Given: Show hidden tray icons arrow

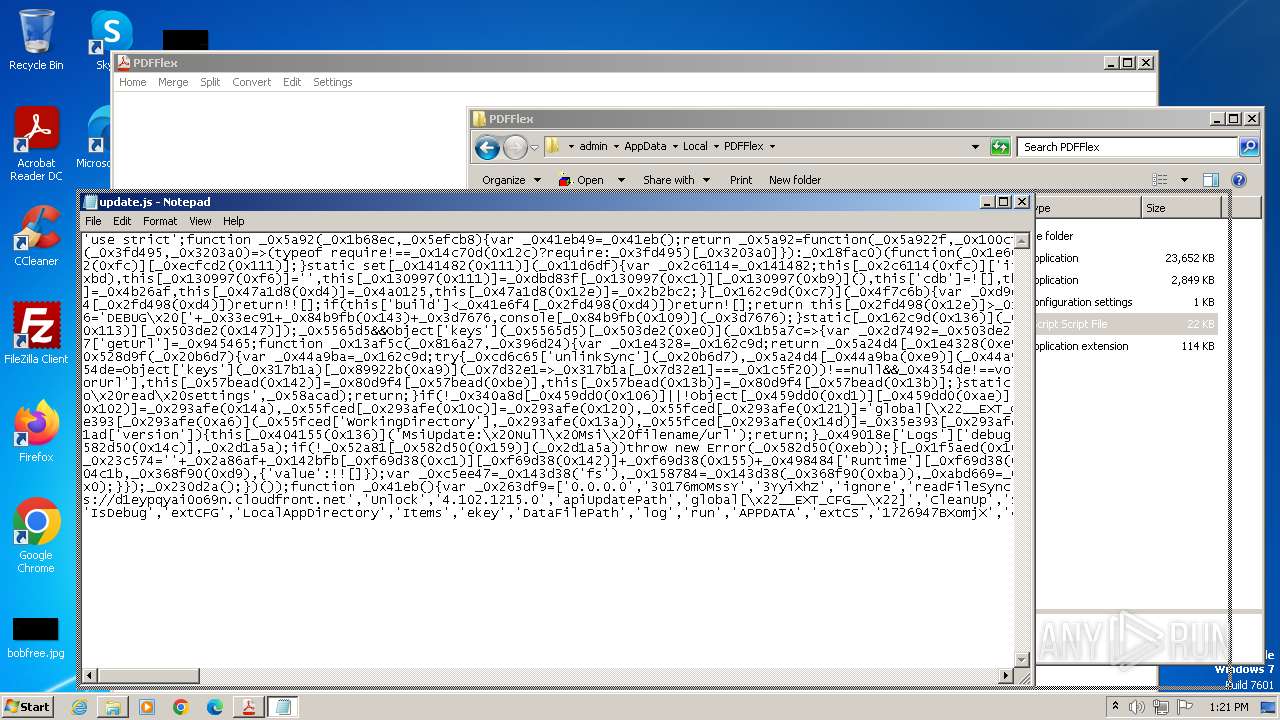Looking at the screenshot, I should [1116, 707].
